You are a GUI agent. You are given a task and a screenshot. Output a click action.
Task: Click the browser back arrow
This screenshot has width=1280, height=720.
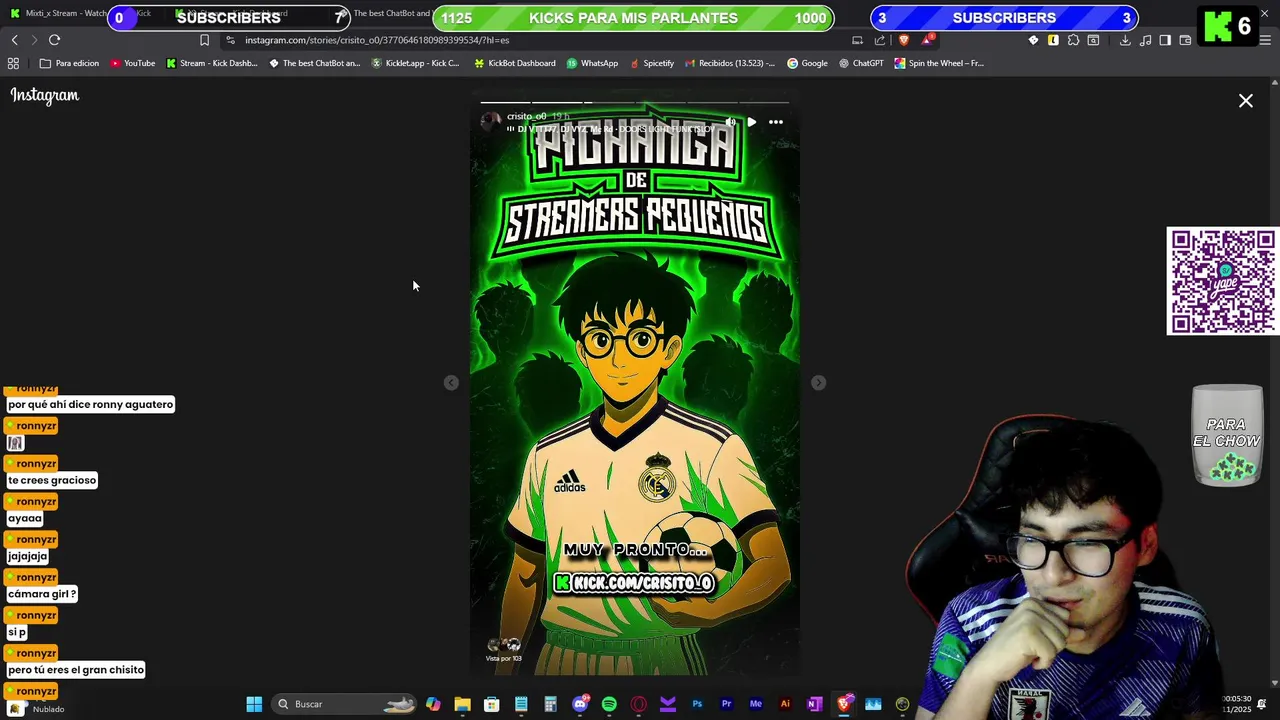[14, 40]
